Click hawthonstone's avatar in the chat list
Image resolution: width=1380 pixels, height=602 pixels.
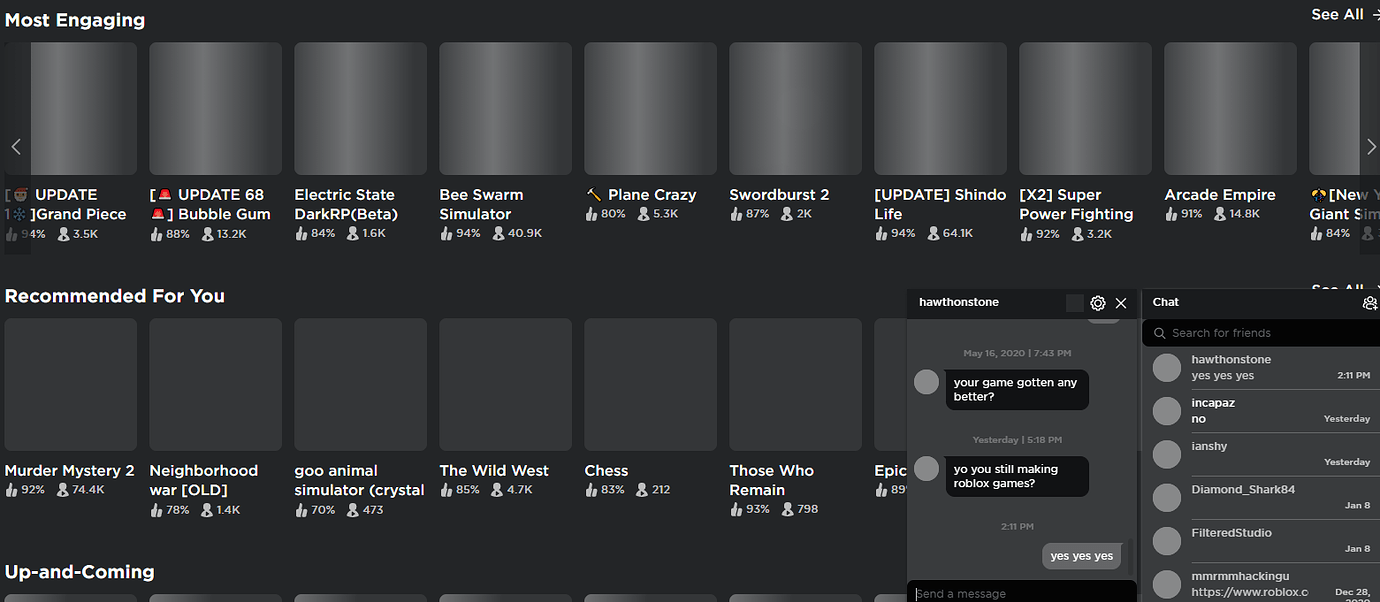tap(1167, 367)
